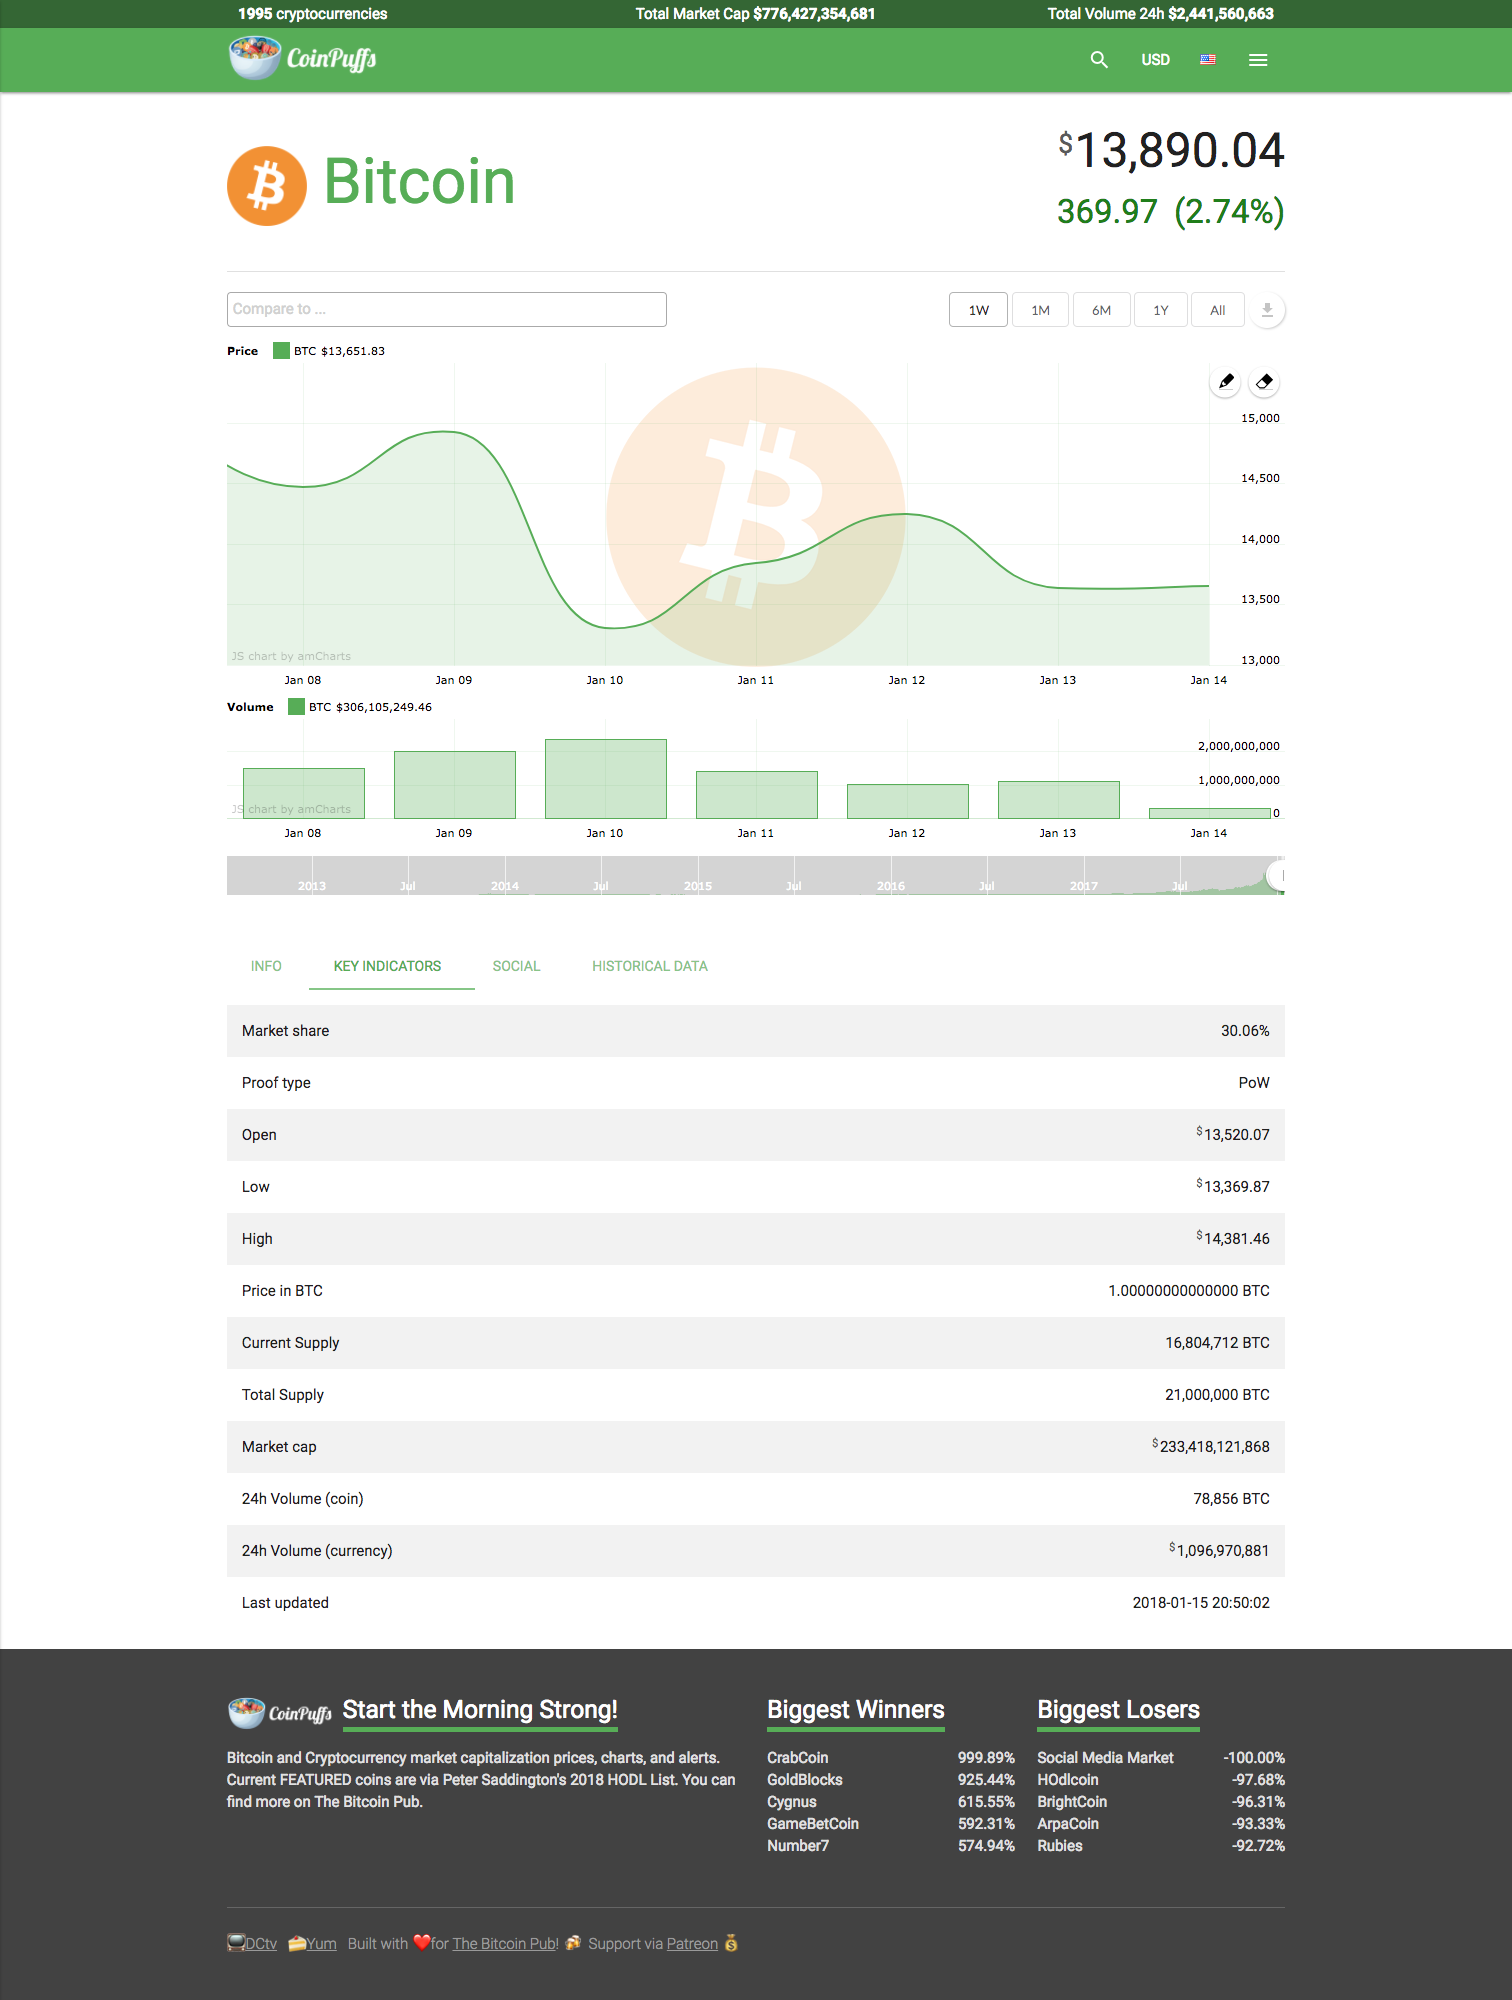1512x2000 pixels.
Task: Click the beer mug icon in footer
Action: coord(573,1943)
